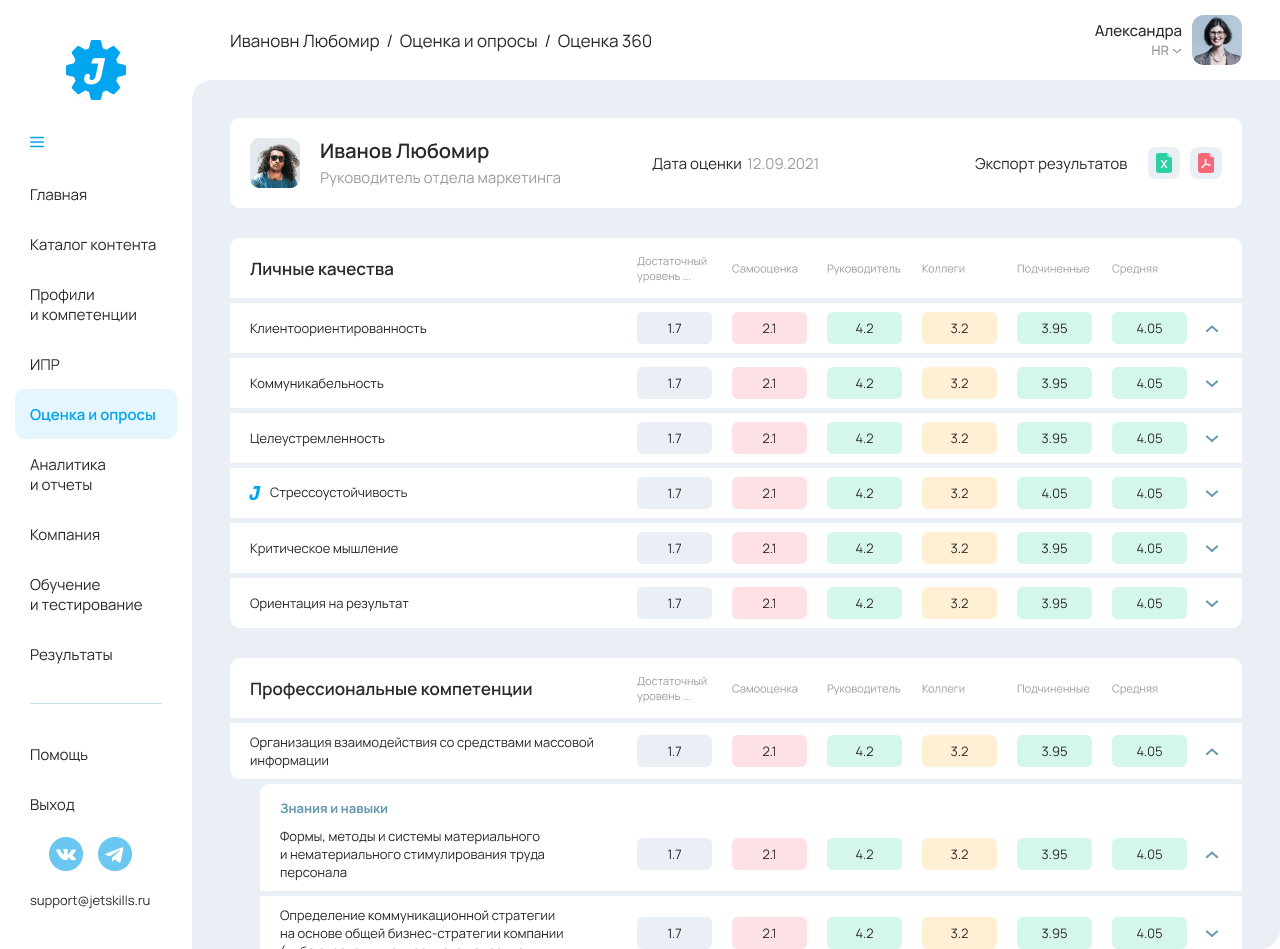Image resolution: width=1280 pixels, height=949 pixels.
Task: Click Подчиненные header in Профессиональные компетенции
Action: coord(1053,688)
